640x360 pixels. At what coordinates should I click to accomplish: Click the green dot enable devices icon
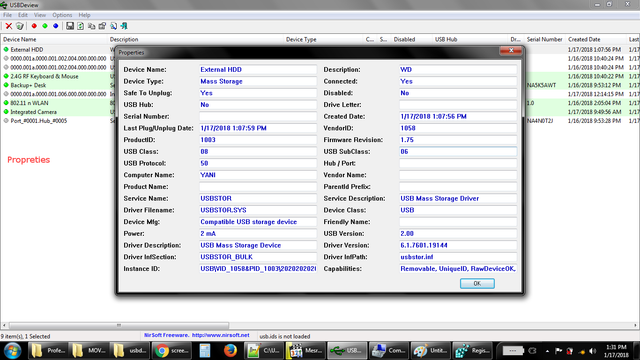click(45, 26)
